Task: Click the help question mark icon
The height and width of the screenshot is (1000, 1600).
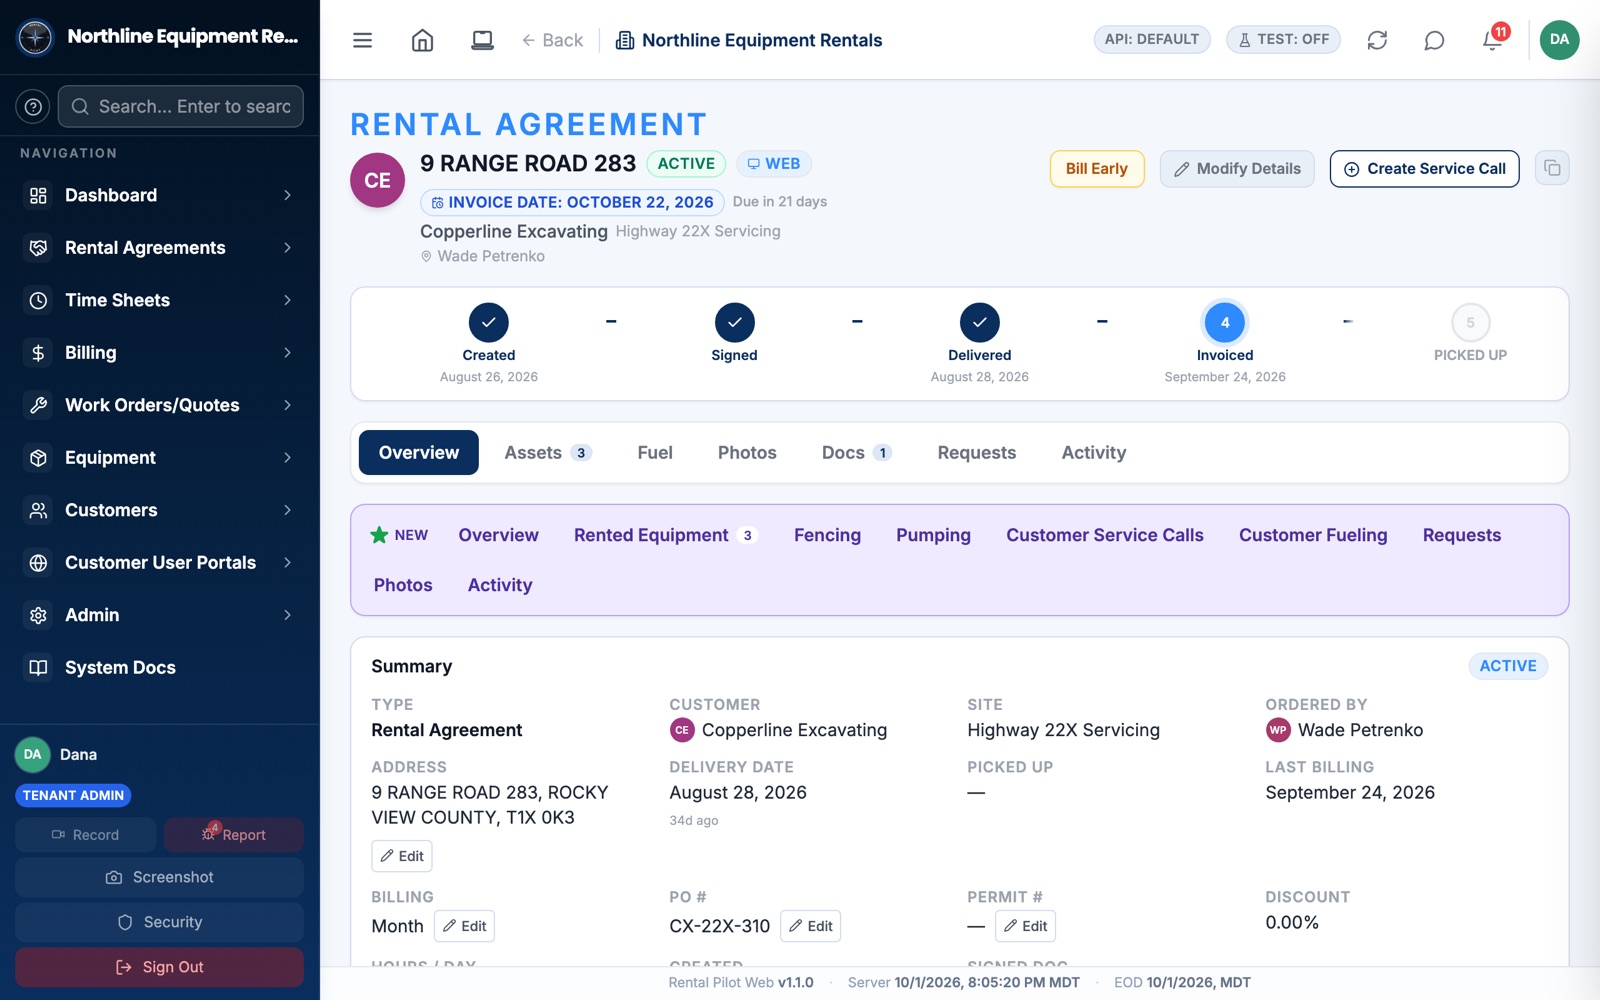Action: pos(33,106)
